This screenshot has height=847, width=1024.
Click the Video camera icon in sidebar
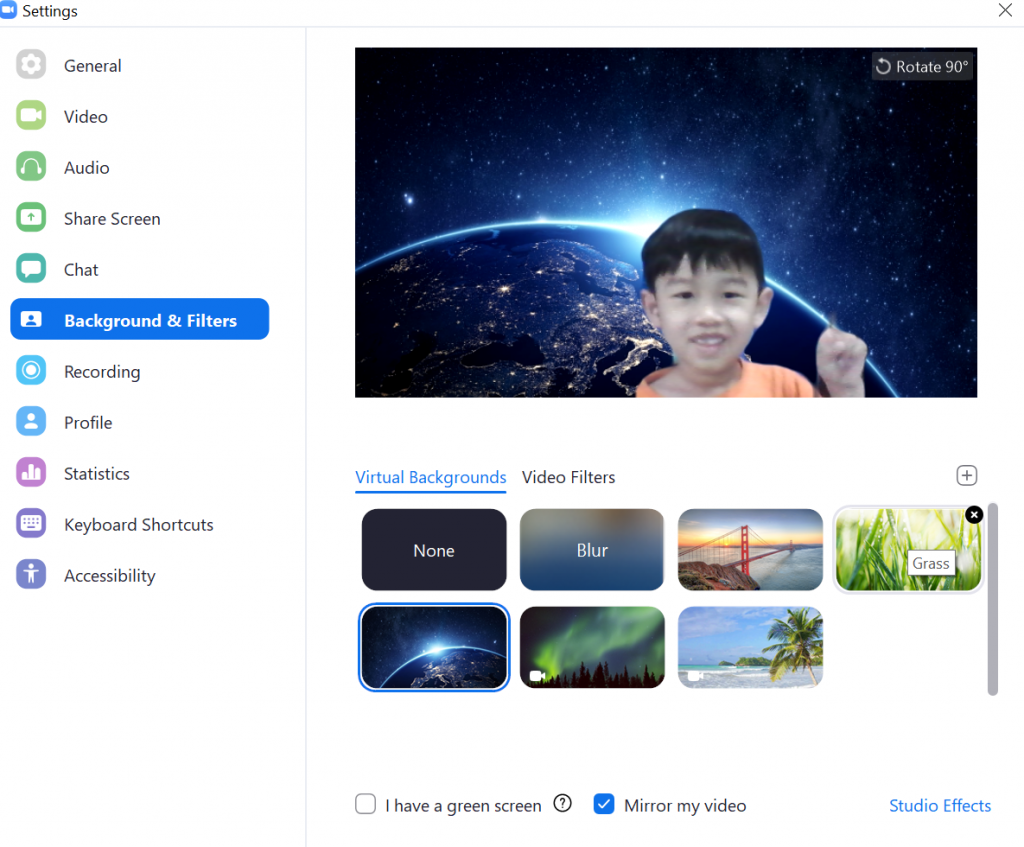coord(31,116)
